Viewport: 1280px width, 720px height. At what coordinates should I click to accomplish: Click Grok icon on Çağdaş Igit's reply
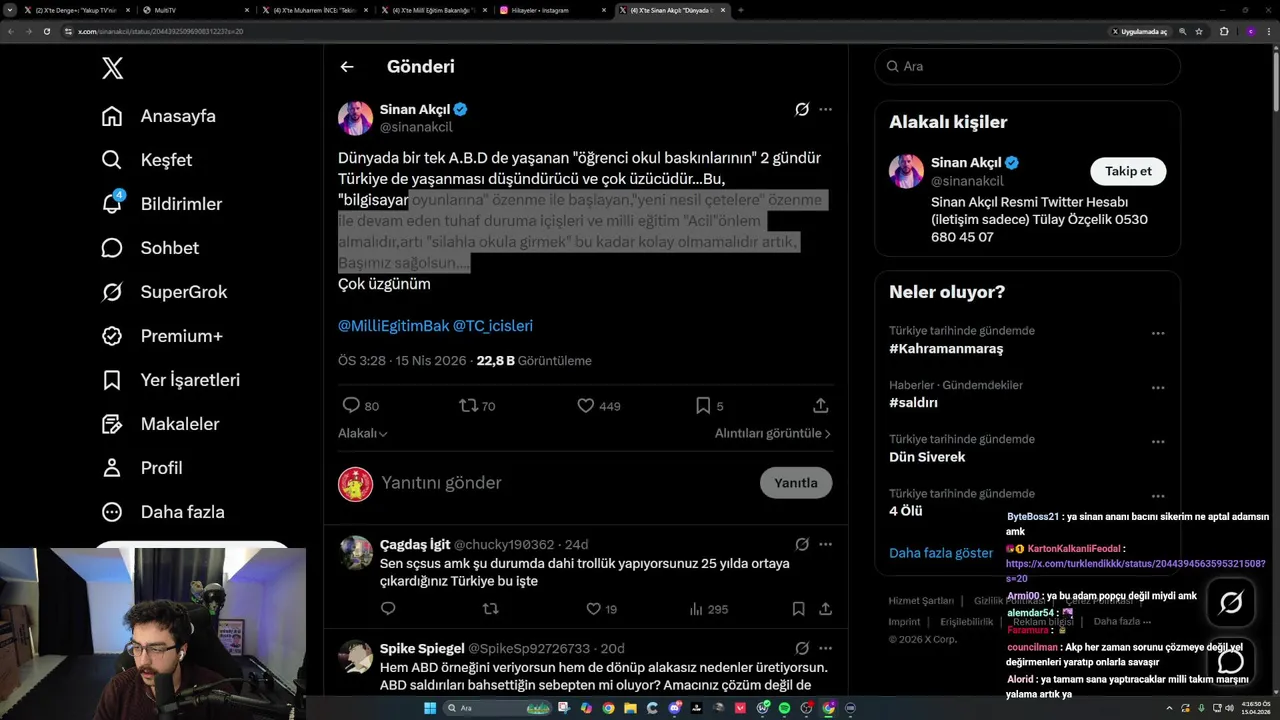[x=802, y=545]
